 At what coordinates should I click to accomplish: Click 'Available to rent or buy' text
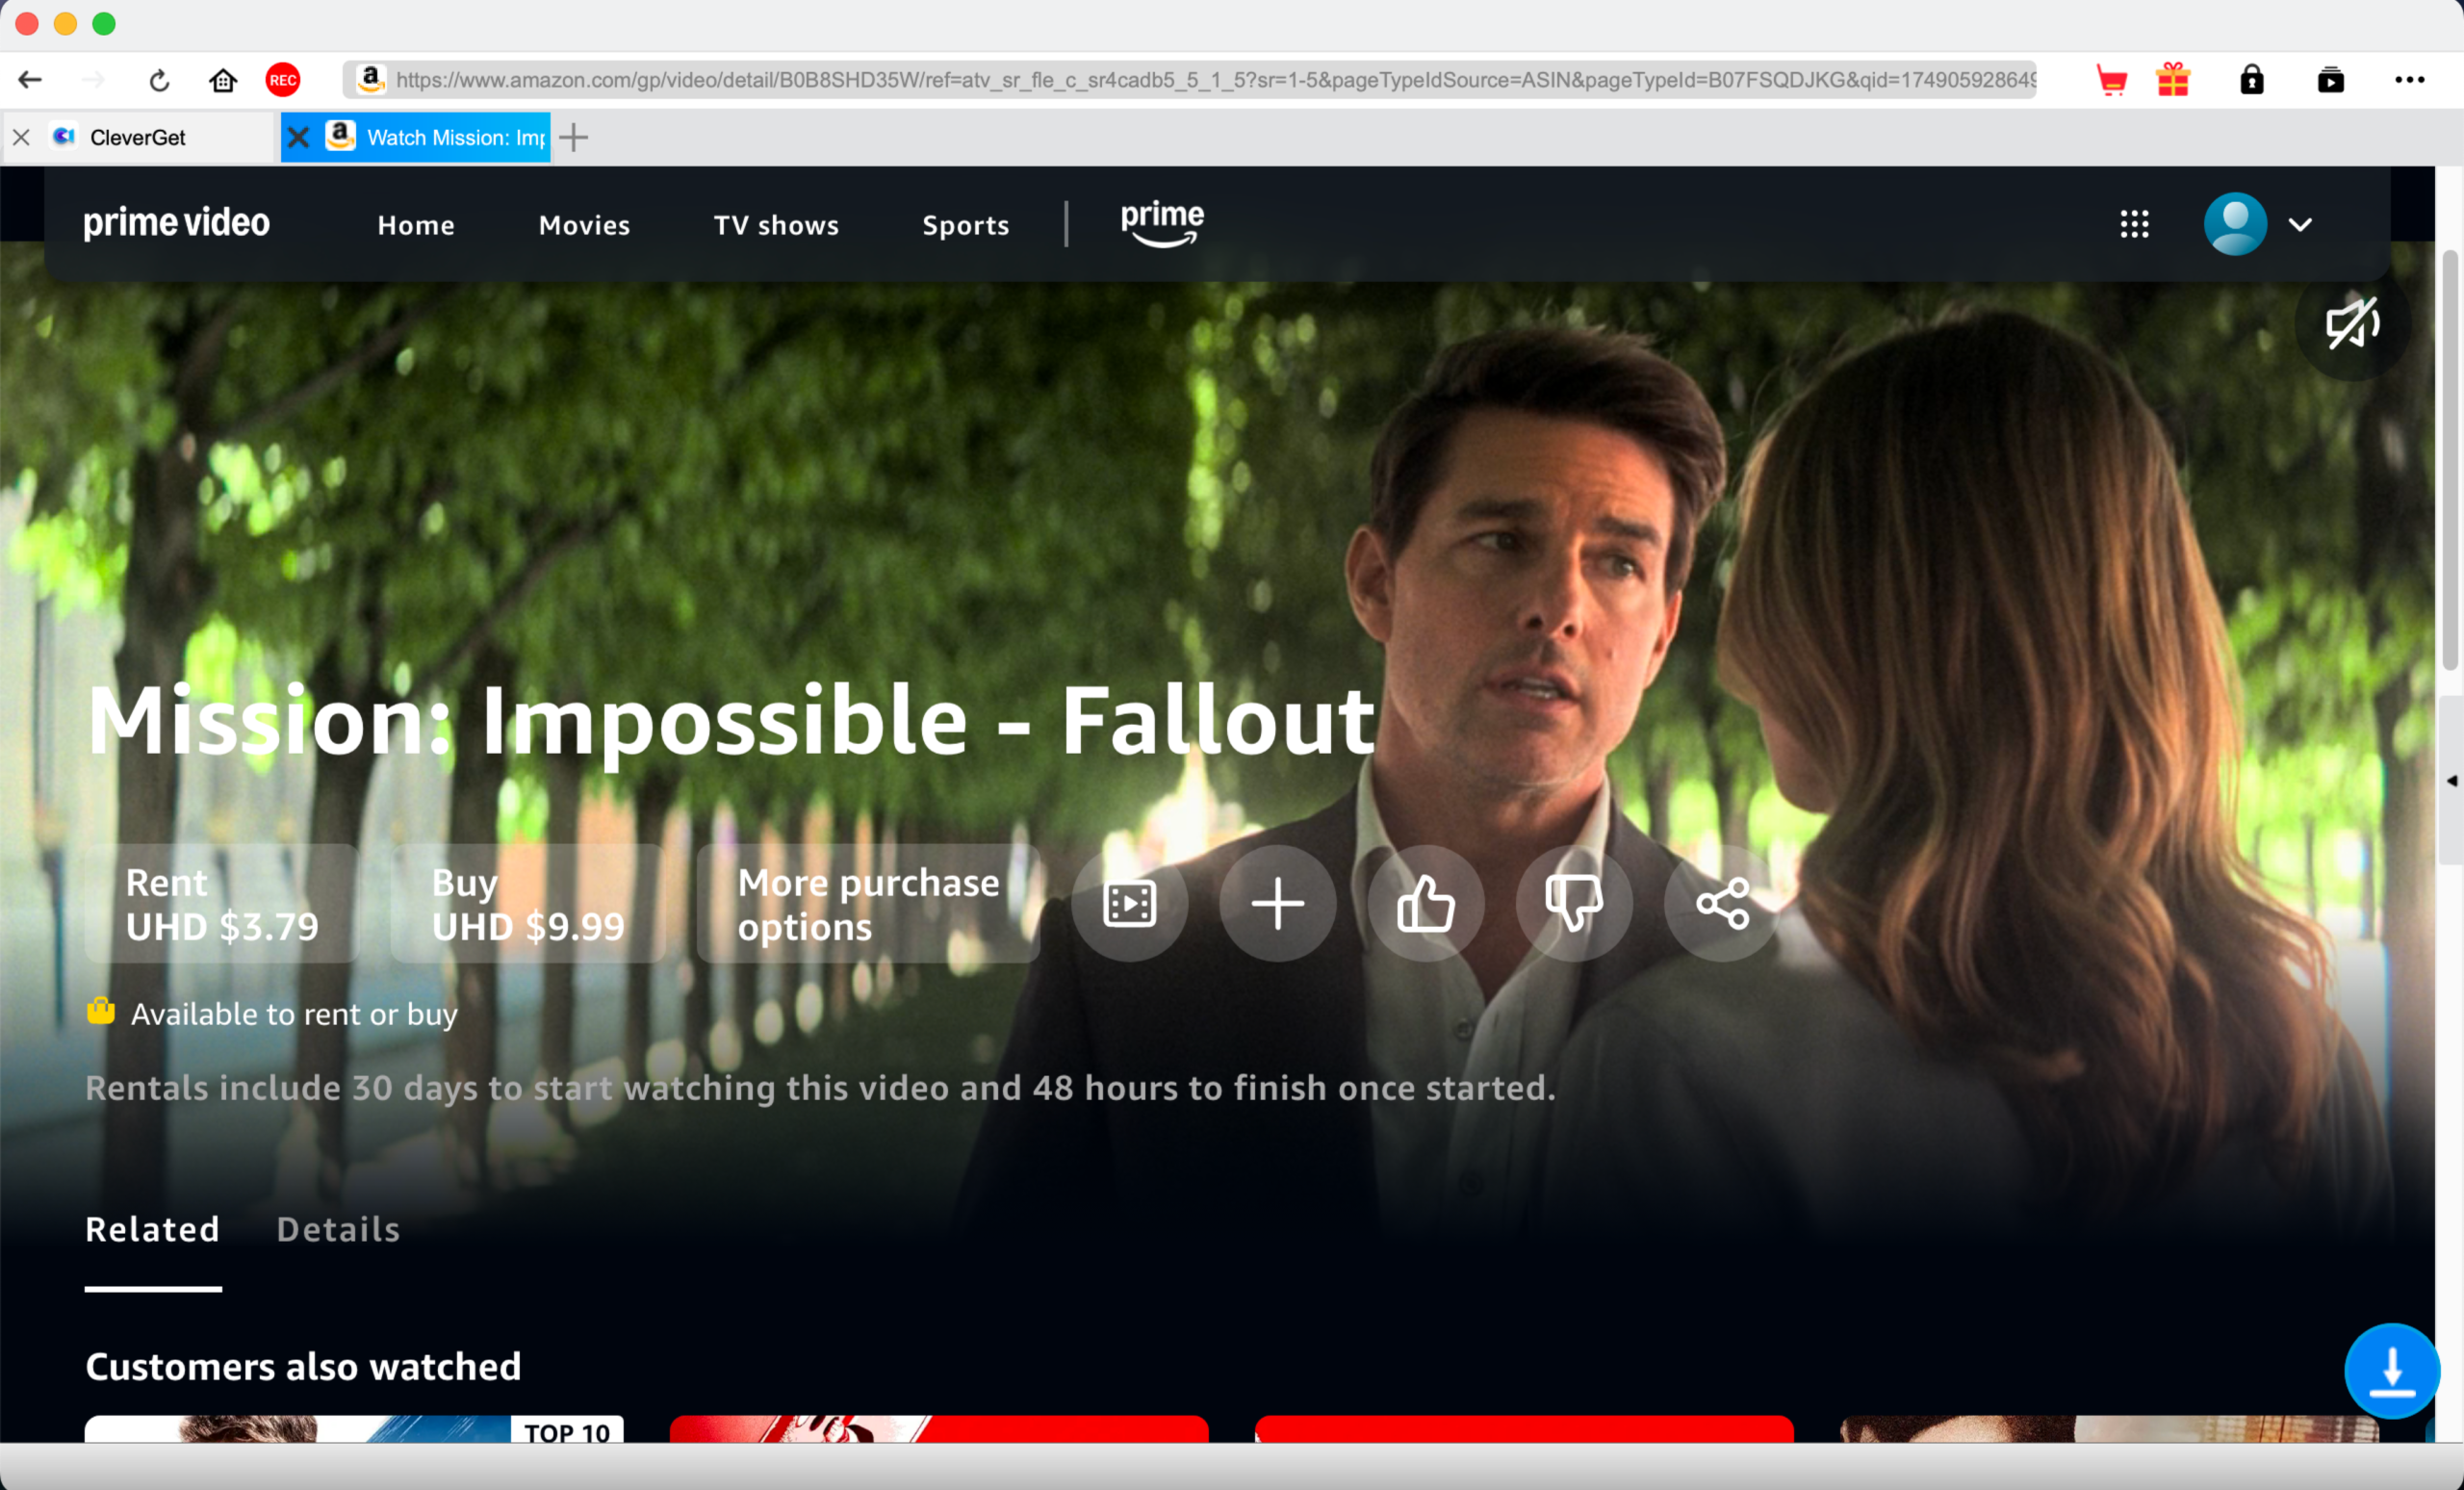(x=294, y=1014)
